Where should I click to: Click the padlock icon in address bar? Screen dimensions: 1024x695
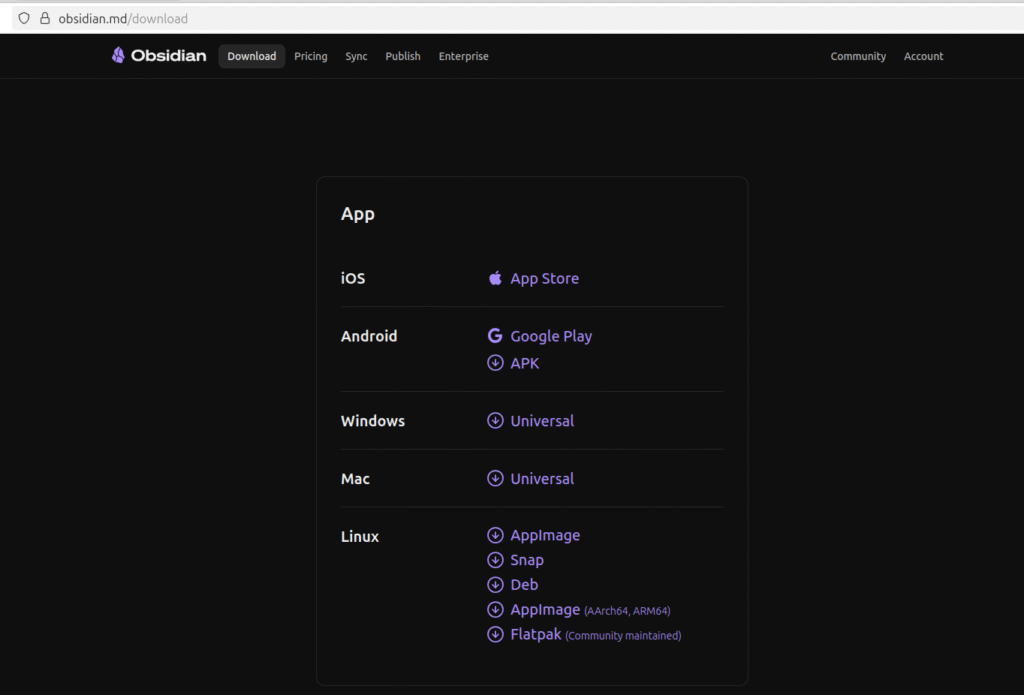[x=44, y=18]
